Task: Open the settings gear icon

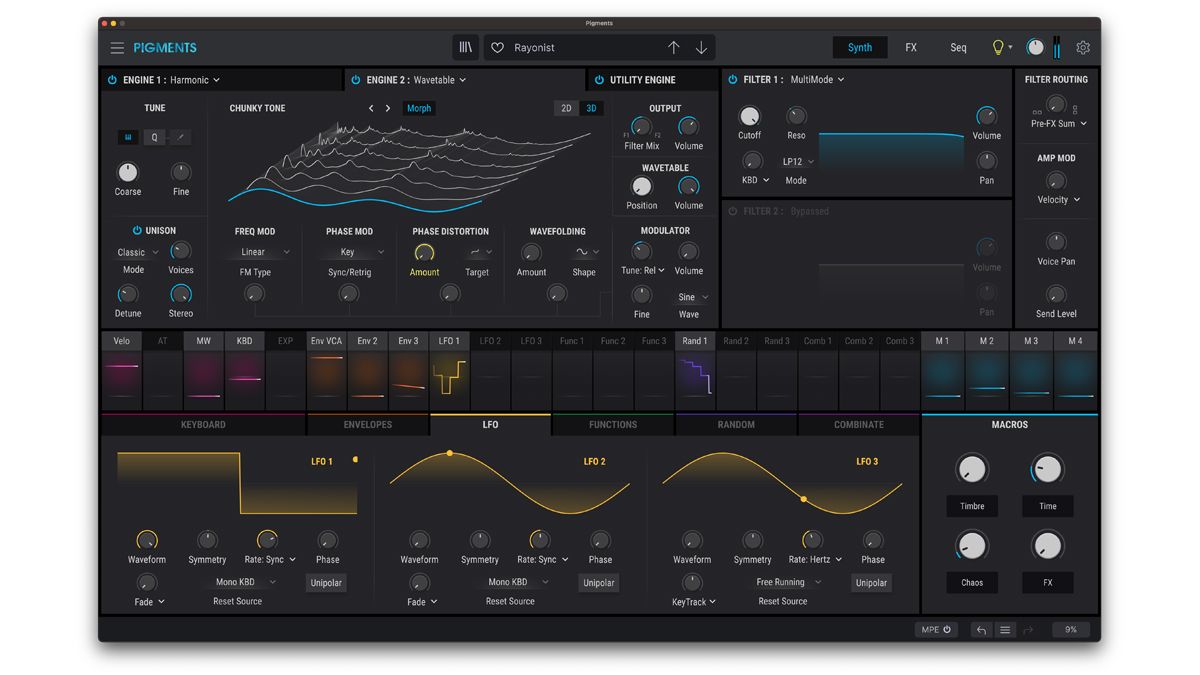Action: click(1083, 47)
